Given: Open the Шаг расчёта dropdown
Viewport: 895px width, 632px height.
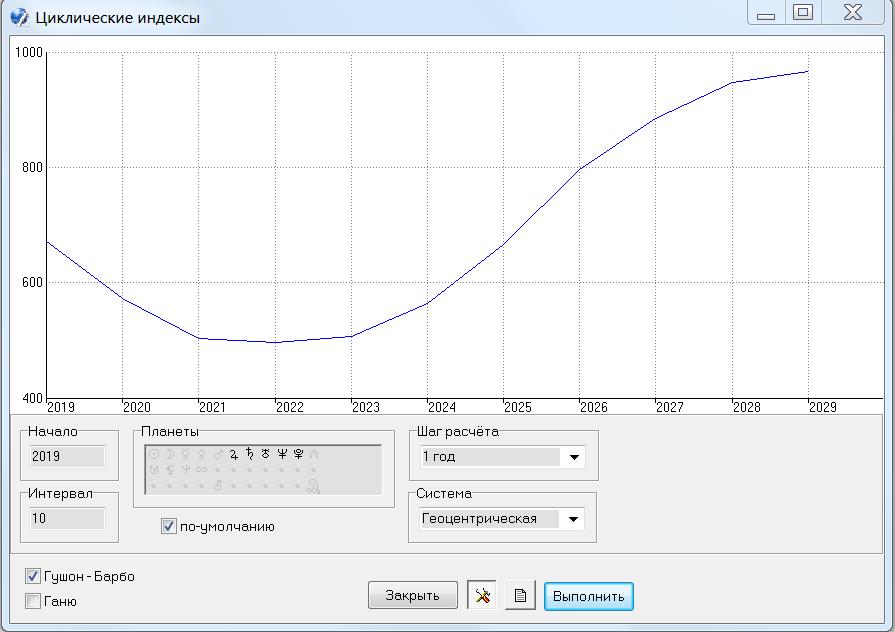Looking at the screenshot, I should pos(574,457).
